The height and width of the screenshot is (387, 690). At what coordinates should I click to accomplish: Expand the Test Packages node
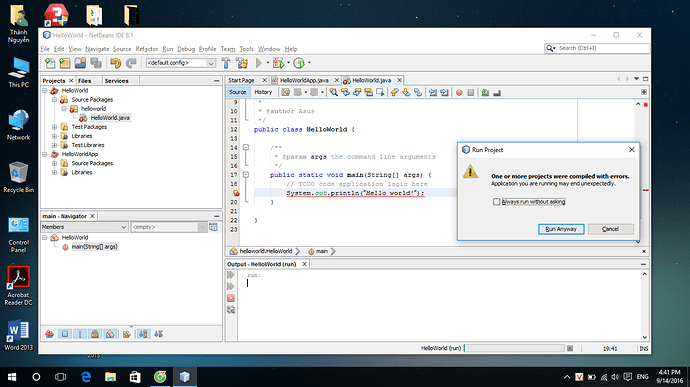pos(55,127)
